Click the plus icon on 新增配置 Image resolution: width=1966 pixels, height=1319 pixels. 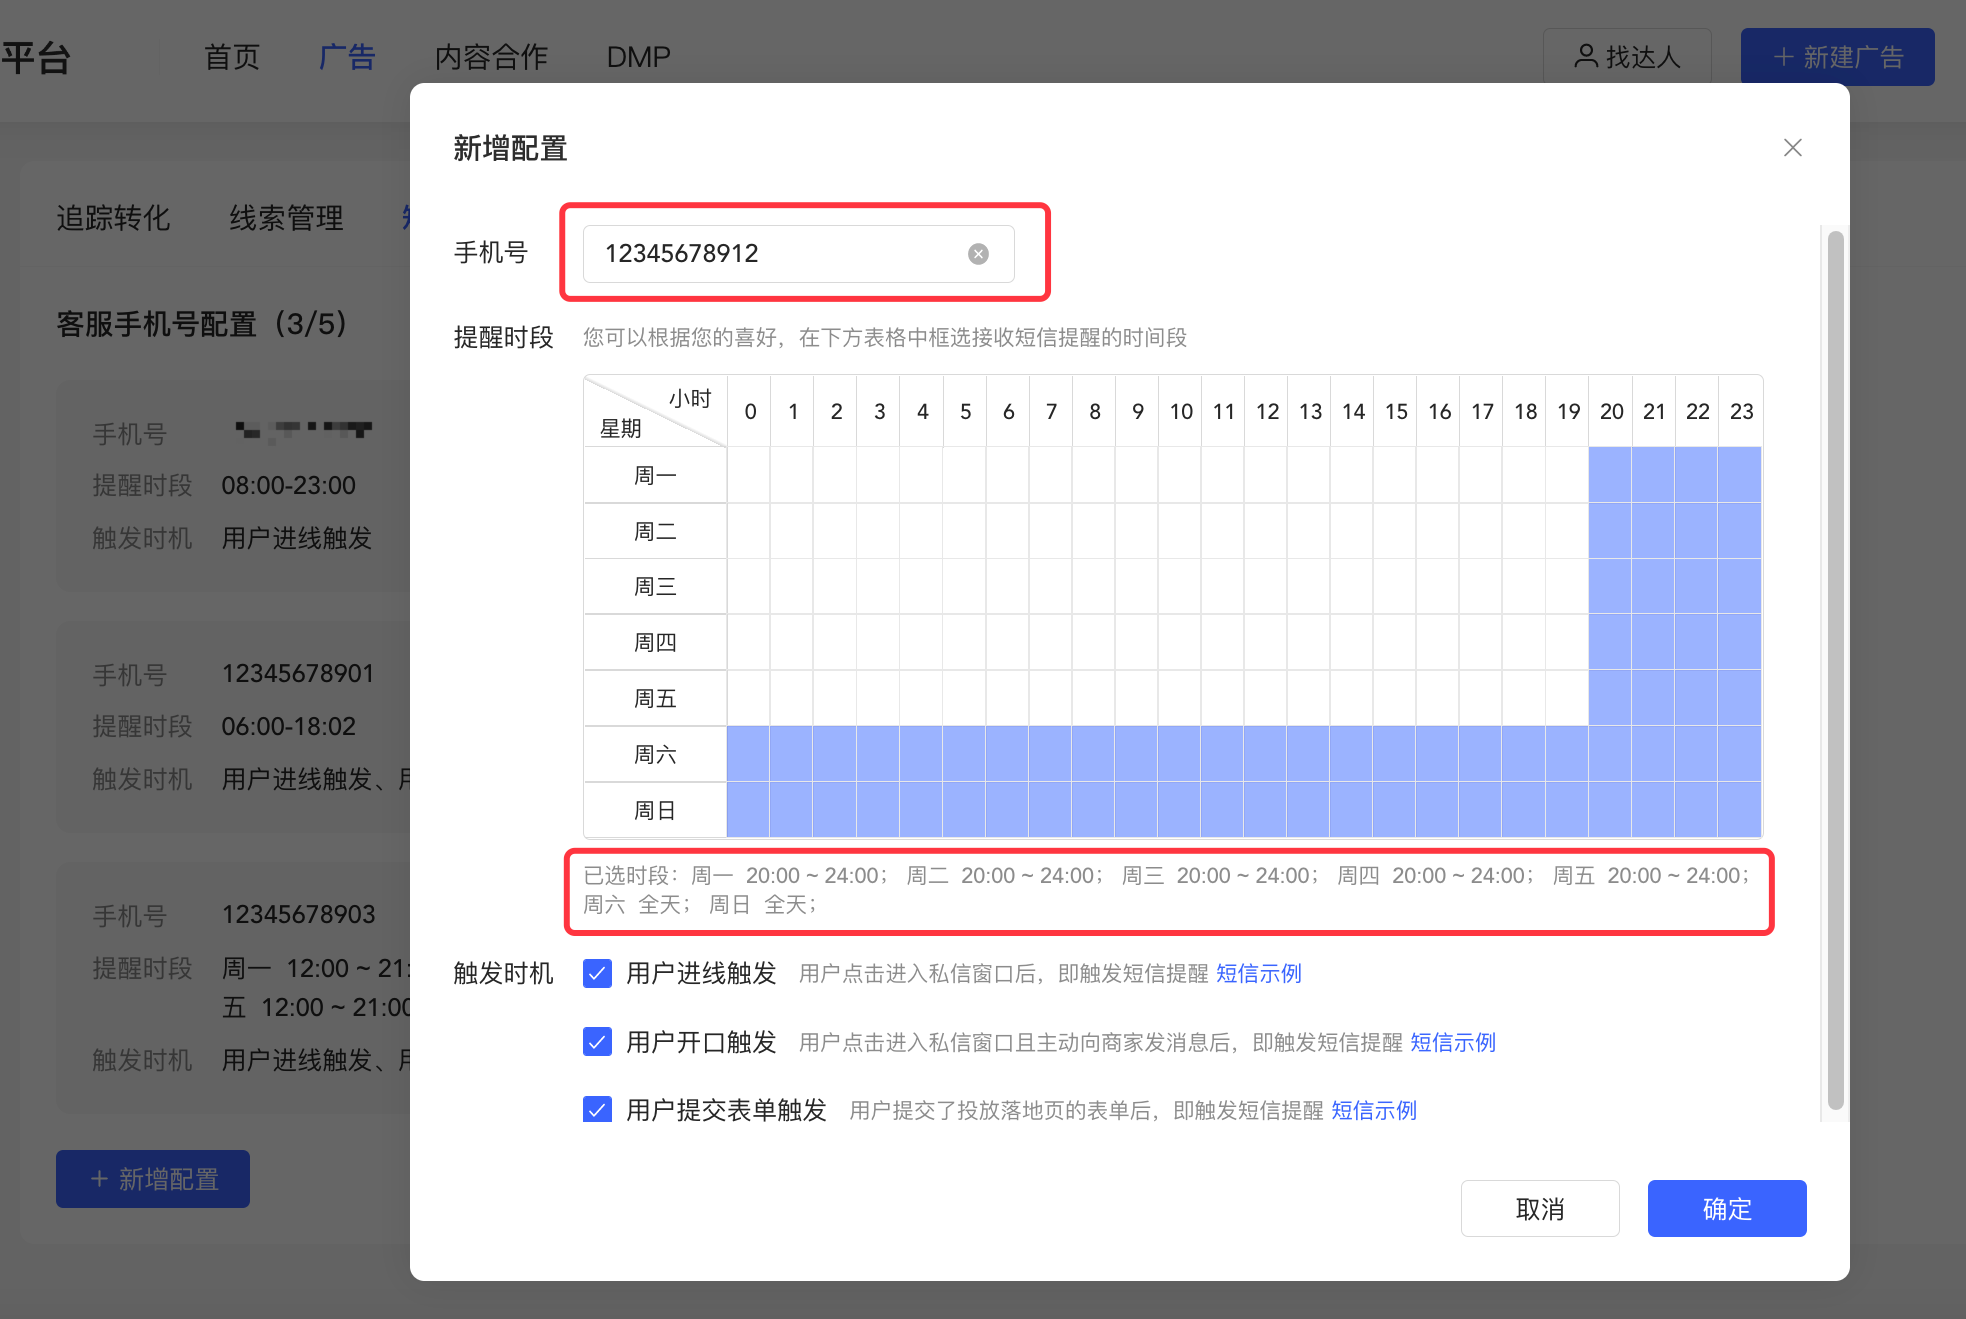[x=99, y=1179]
